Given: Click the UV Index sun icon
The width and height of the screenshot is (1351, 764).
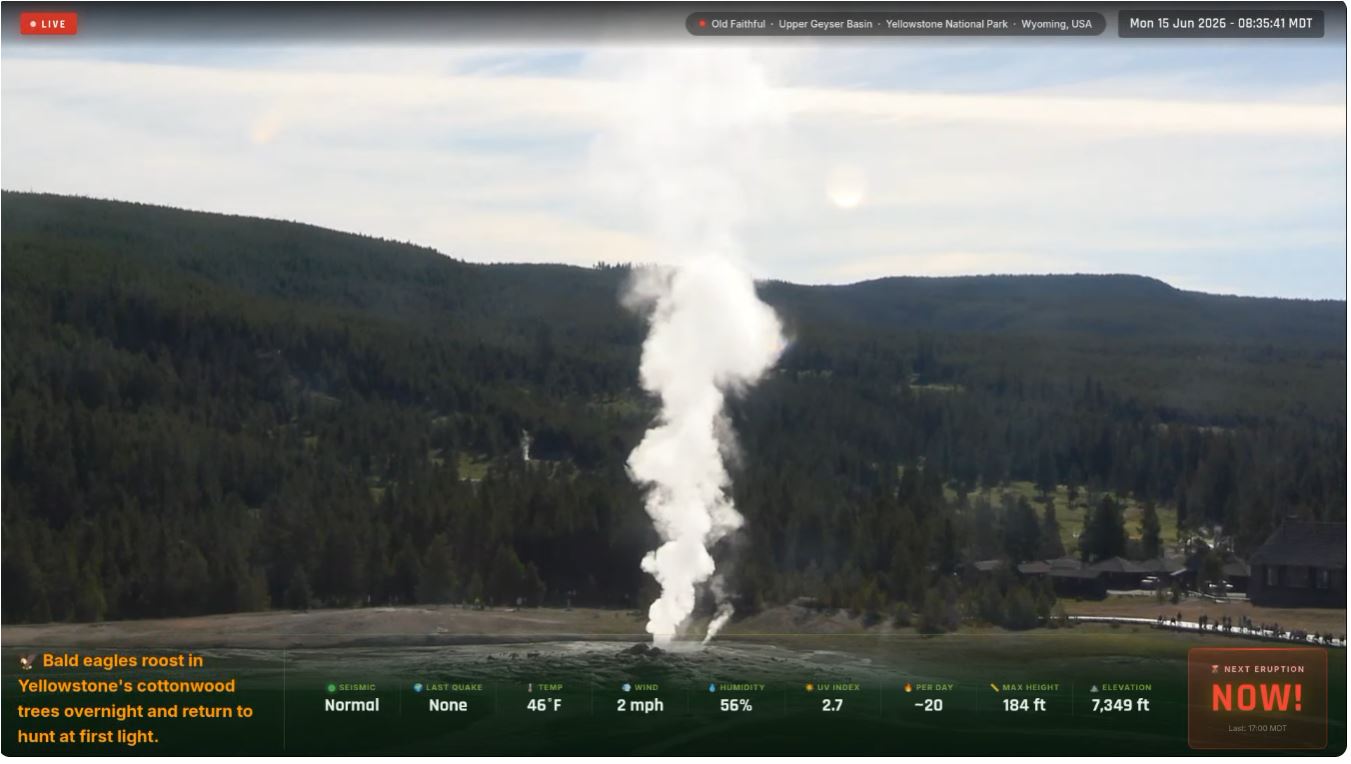Looking at the screenshot, I should [810, 688].
